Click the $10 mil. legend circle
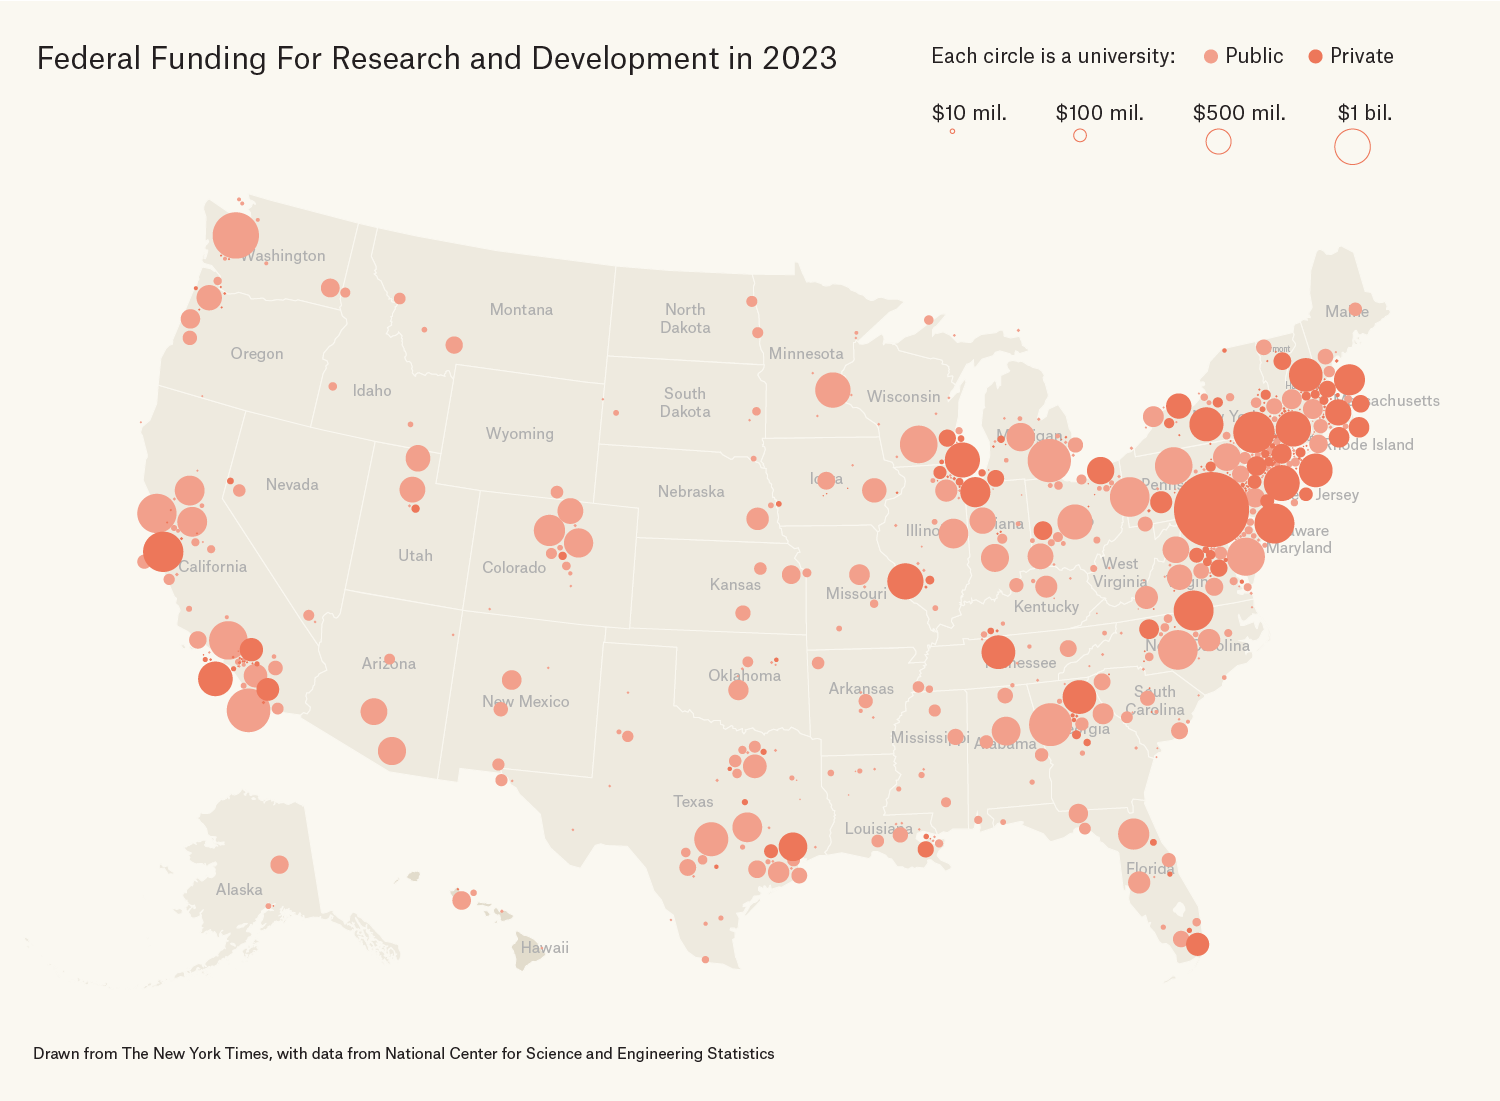The height and width of the screenshot is (1101, 1500). tap(952, 131)
